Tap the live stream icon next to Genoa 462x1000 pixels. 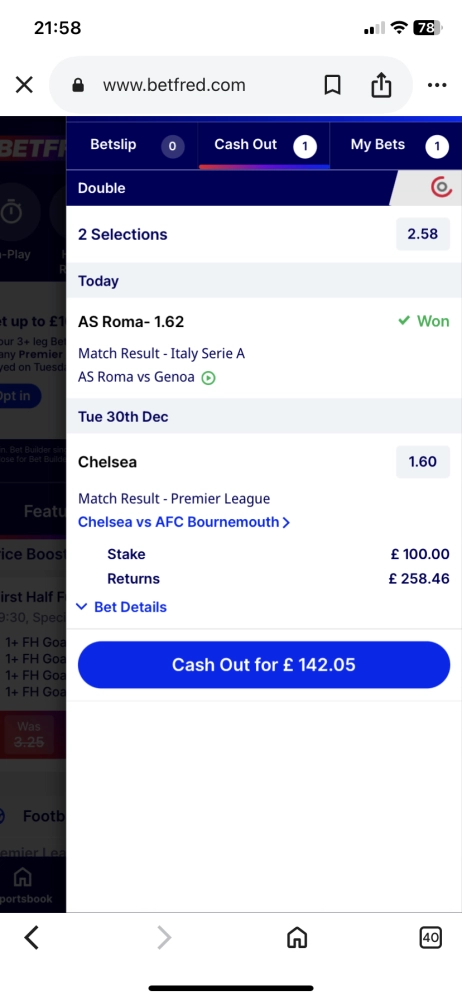coord(208,378)
